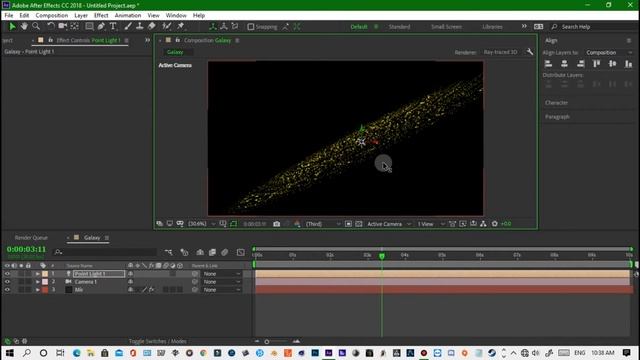Select the Selection arrow tool
The width and height of the screenshot is (640, 360).
tap(12, 27)
